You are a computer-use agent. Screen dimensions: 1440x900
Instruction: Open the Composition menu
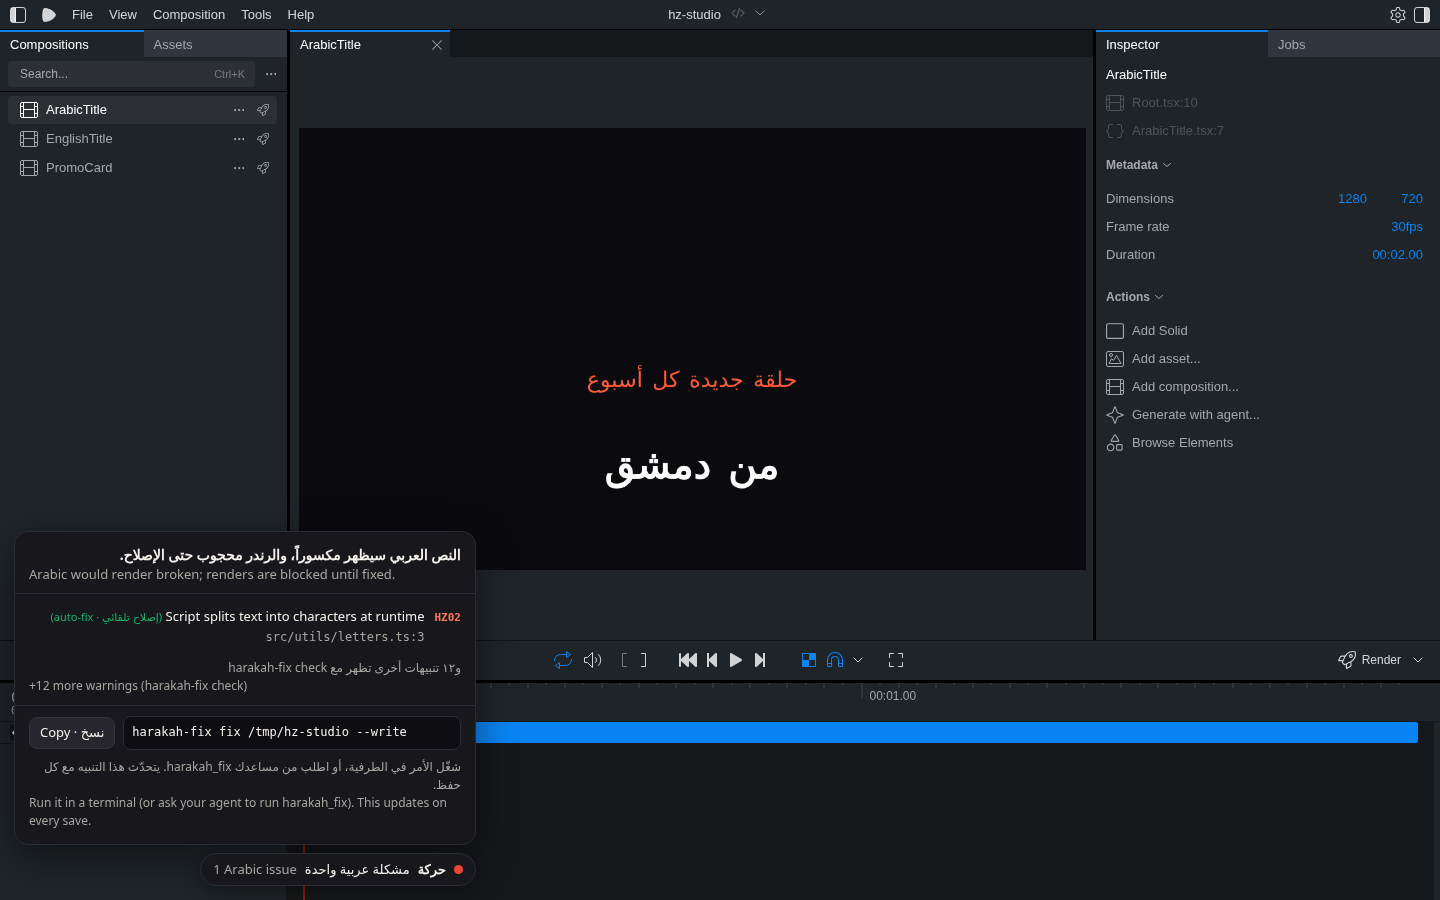[x=189, y=15]
